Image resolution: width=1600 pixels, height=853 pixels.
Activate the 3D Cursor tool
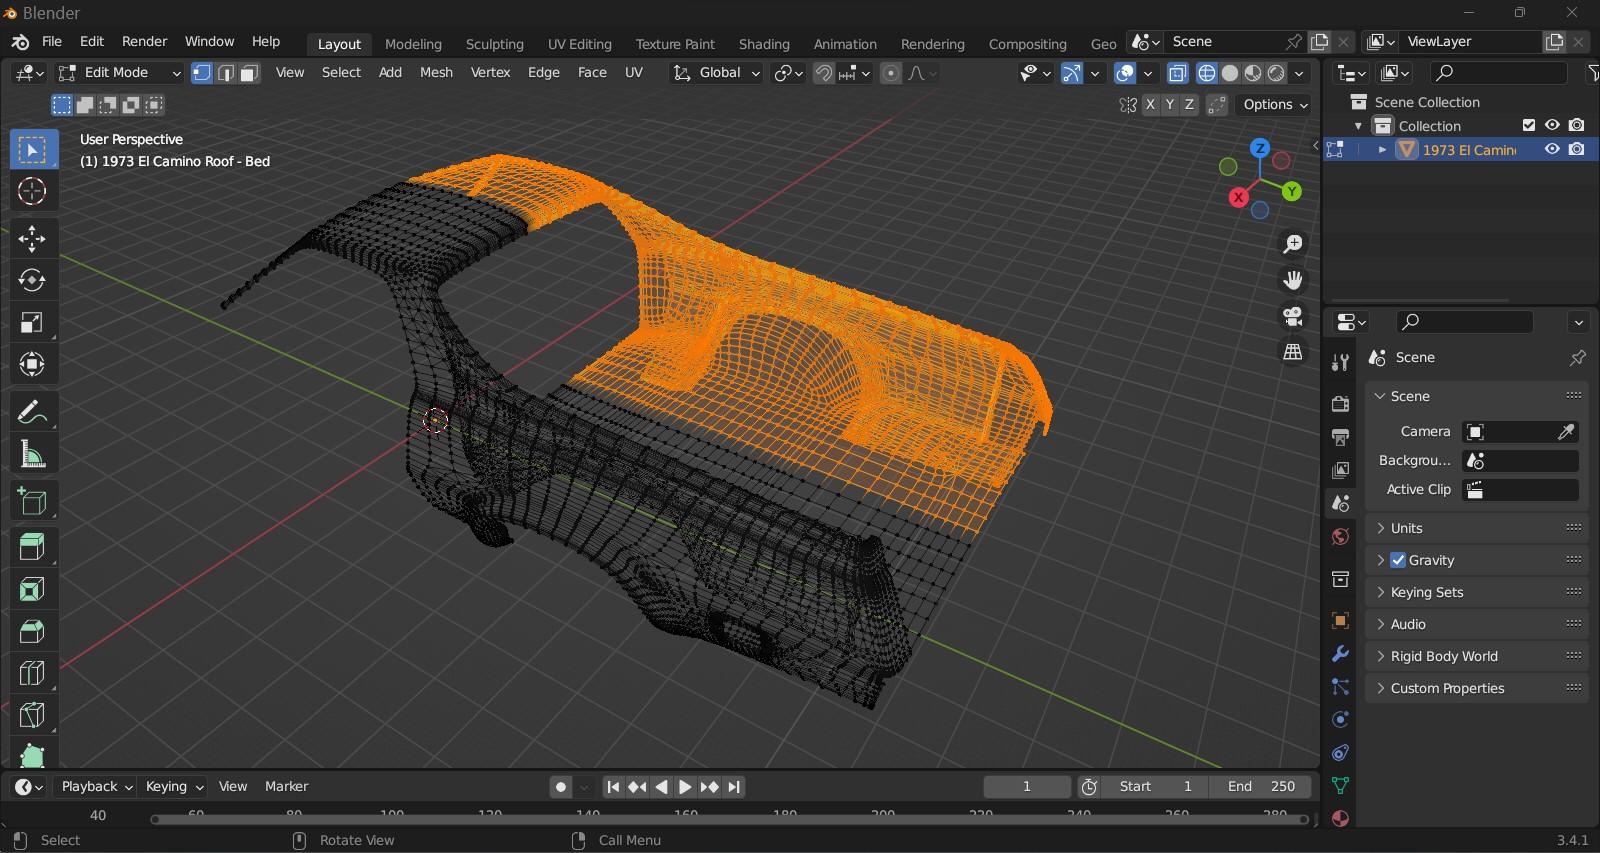[32, 191]
